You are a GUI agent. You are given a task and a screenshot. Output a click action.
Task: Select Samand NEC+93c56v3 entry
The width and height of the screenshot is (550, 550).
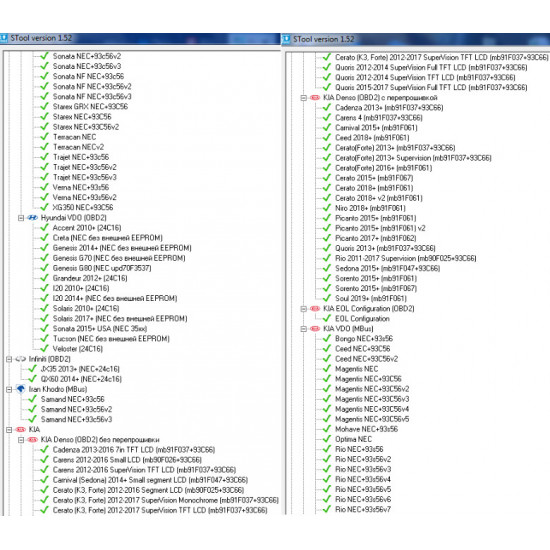pyautogui.click(x=76, y=419)
